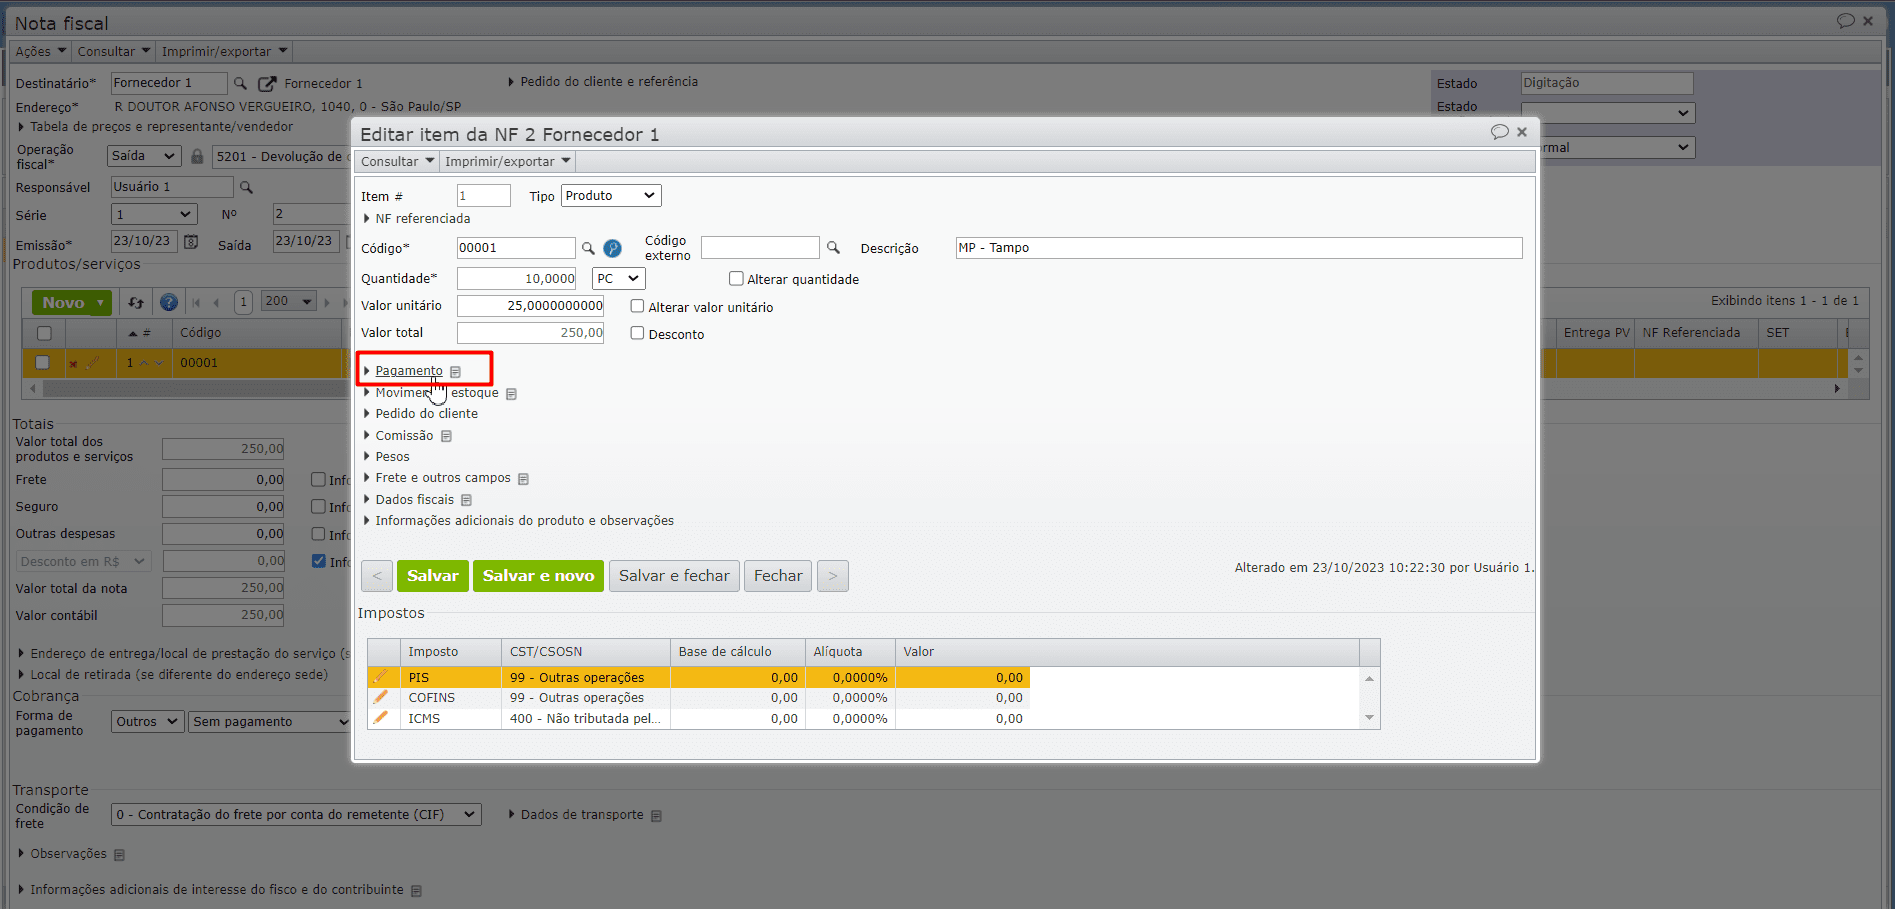
Task: Search Responsável with magnifier icon
Action: [x=246, y=187]
